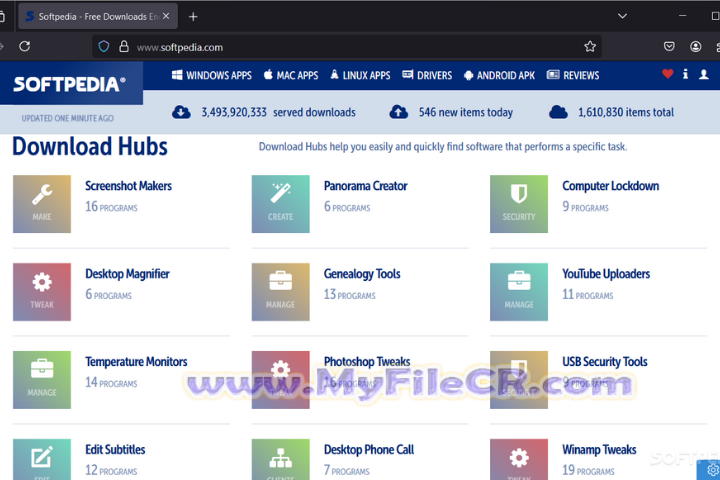Open the Winamp Tweaks hub link
This screenshot has width=720, height=480.
(599, 450)
